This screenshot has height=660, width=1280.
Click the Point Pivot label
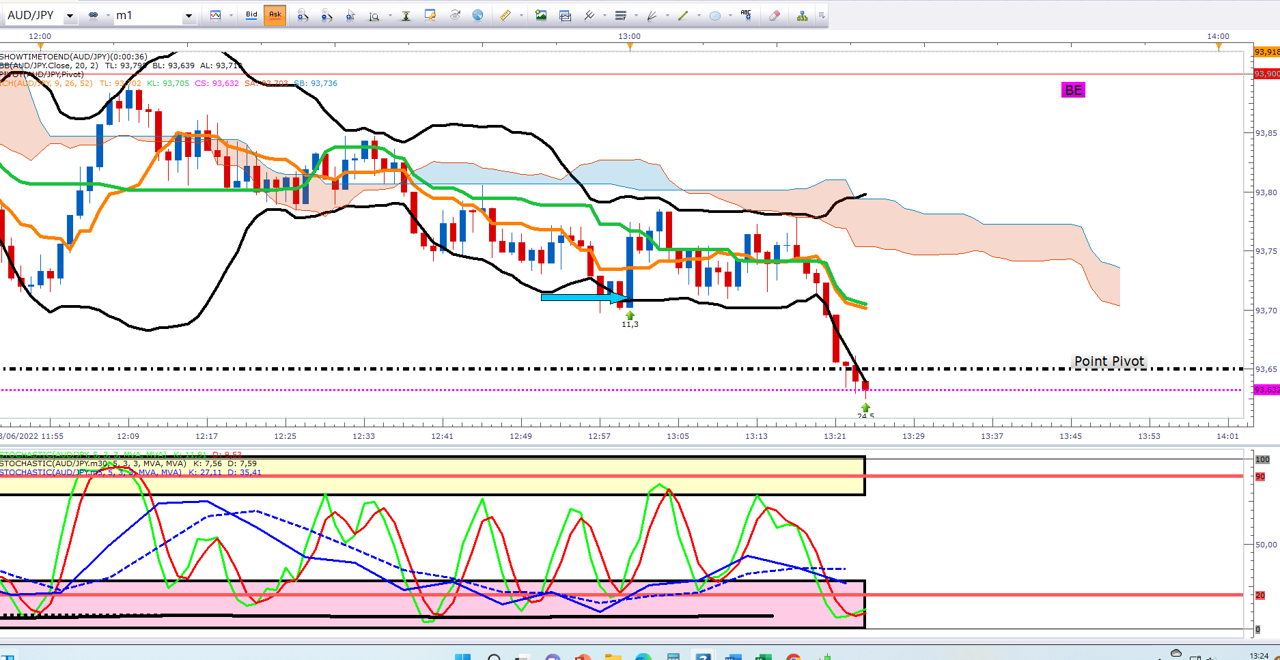(1109, 361)
